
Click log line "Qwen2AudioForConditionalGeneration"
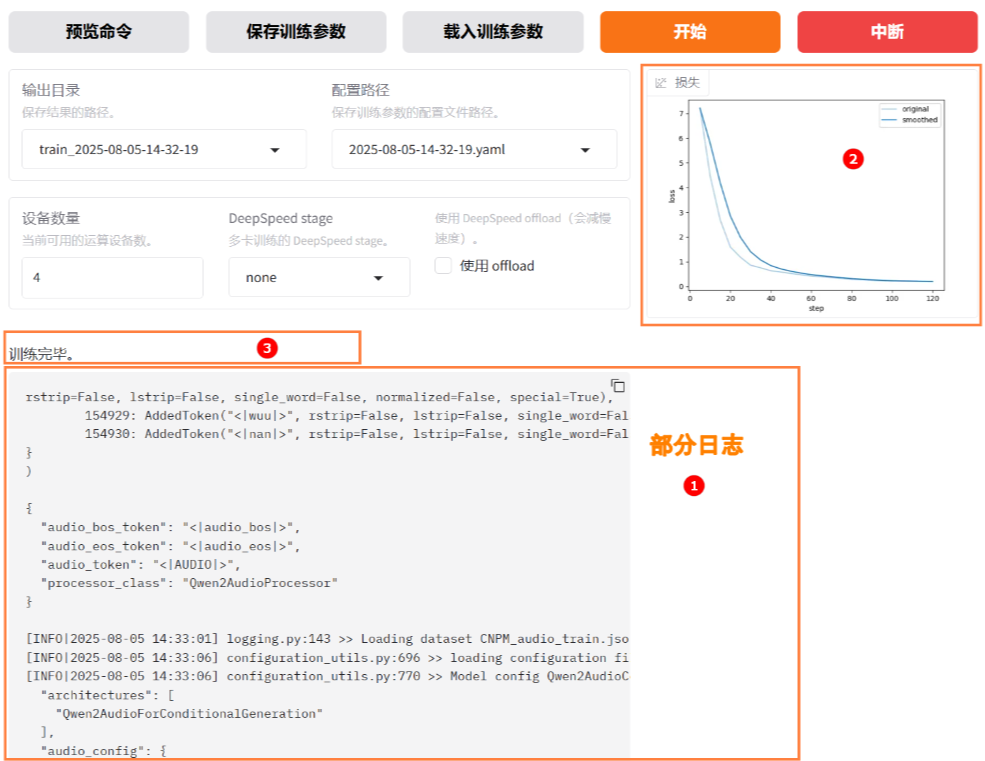189,714
